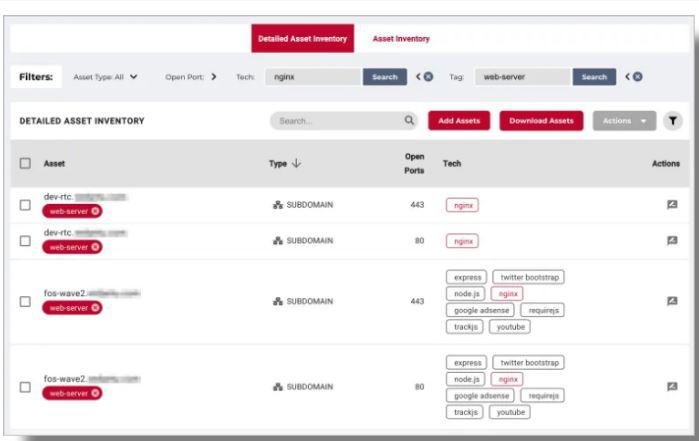This screenshot has width=699, height=441.
Task: Click requirejs tag in fos-wave2 443 row
Action: coord(543,310)
